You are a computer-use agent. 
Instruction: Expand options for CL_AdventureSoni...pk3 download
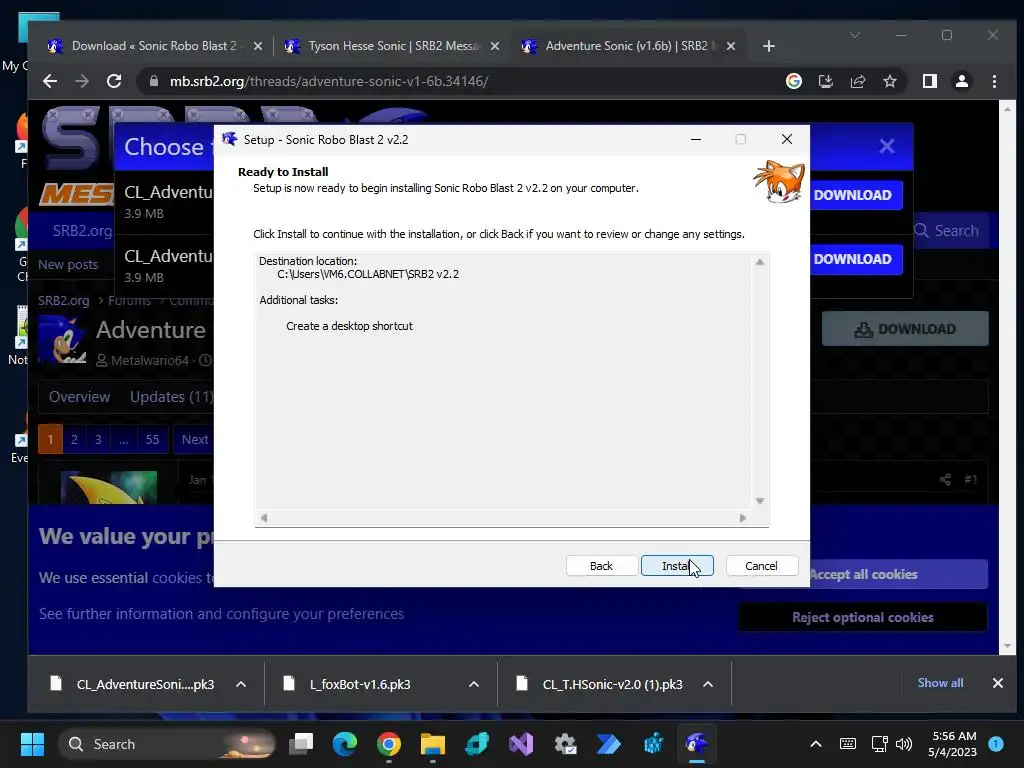pos(241,684)
